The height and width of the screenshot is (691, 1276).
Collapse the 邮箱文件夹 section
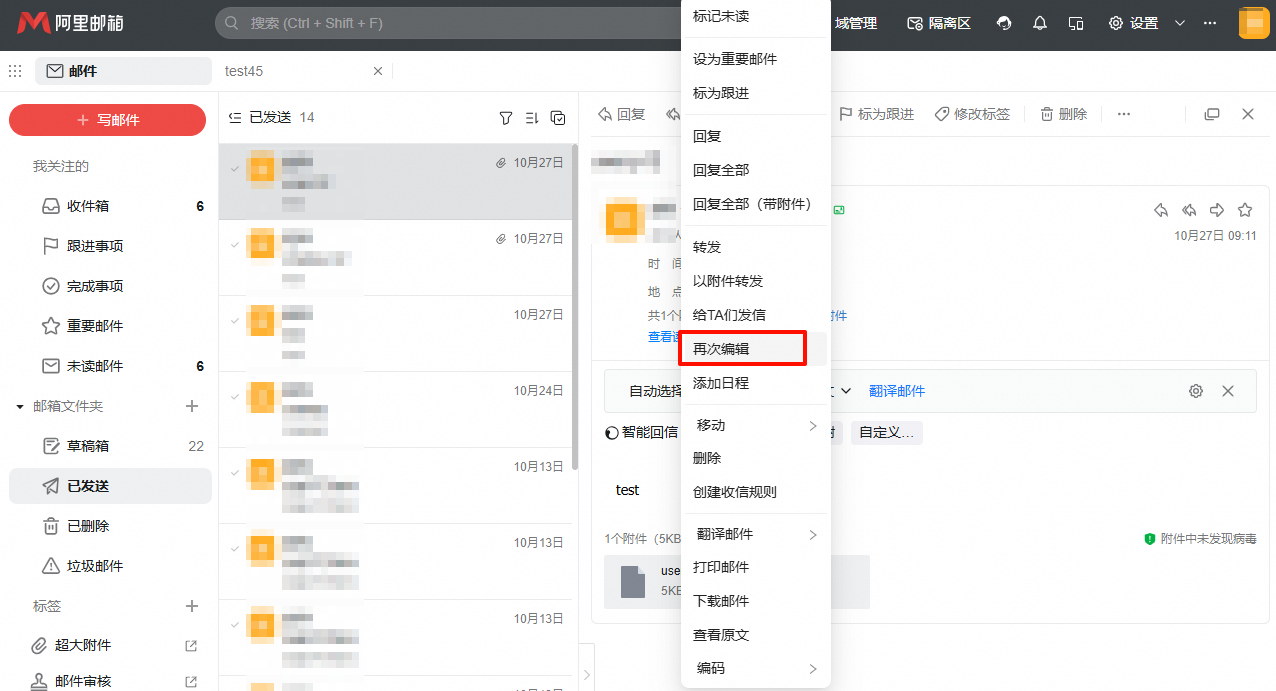(20, 407)
